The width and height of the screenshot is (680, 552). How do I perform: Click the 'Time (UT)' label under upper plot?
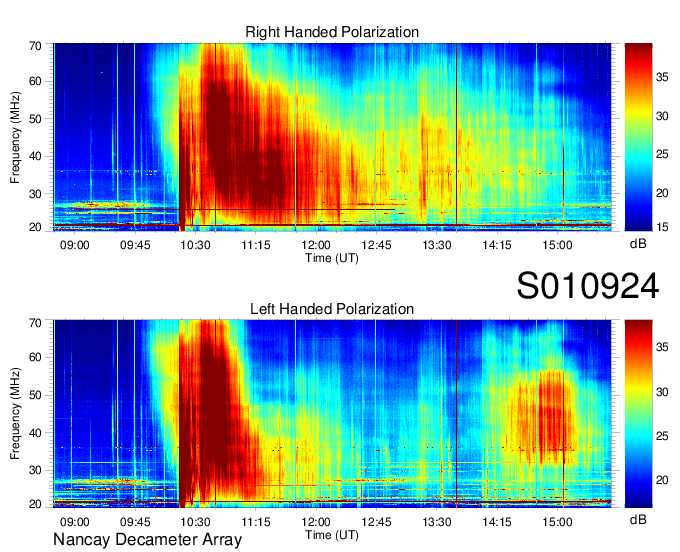[x=332, y=258]
